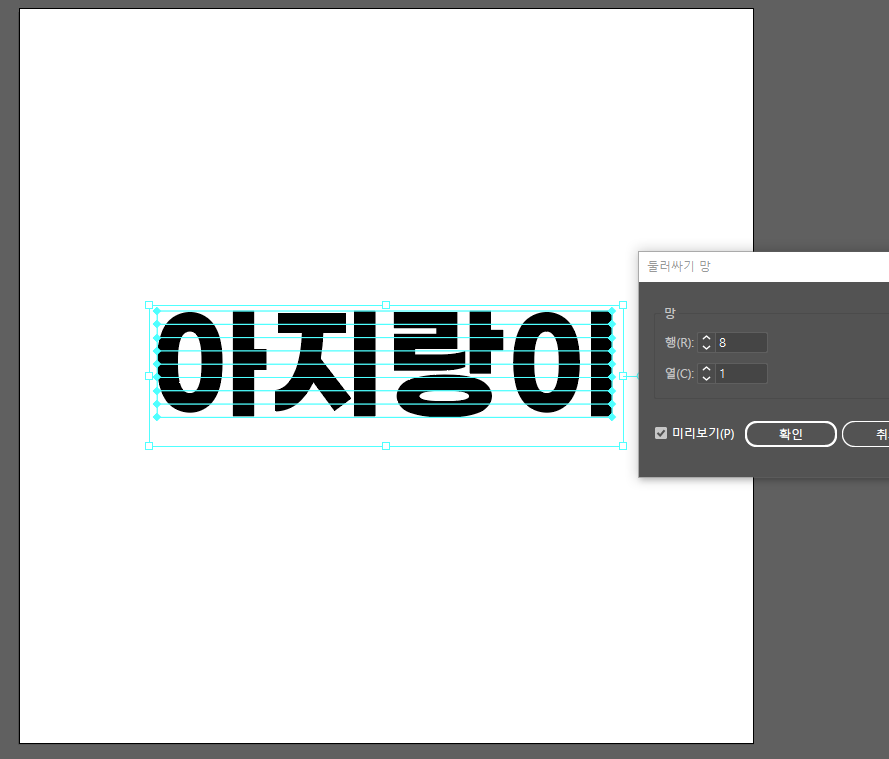The height and width of the screenshot is (759, 889).
Task: Click the 아지랑이 text object on canvas
Action: click(x=385, y=364)
